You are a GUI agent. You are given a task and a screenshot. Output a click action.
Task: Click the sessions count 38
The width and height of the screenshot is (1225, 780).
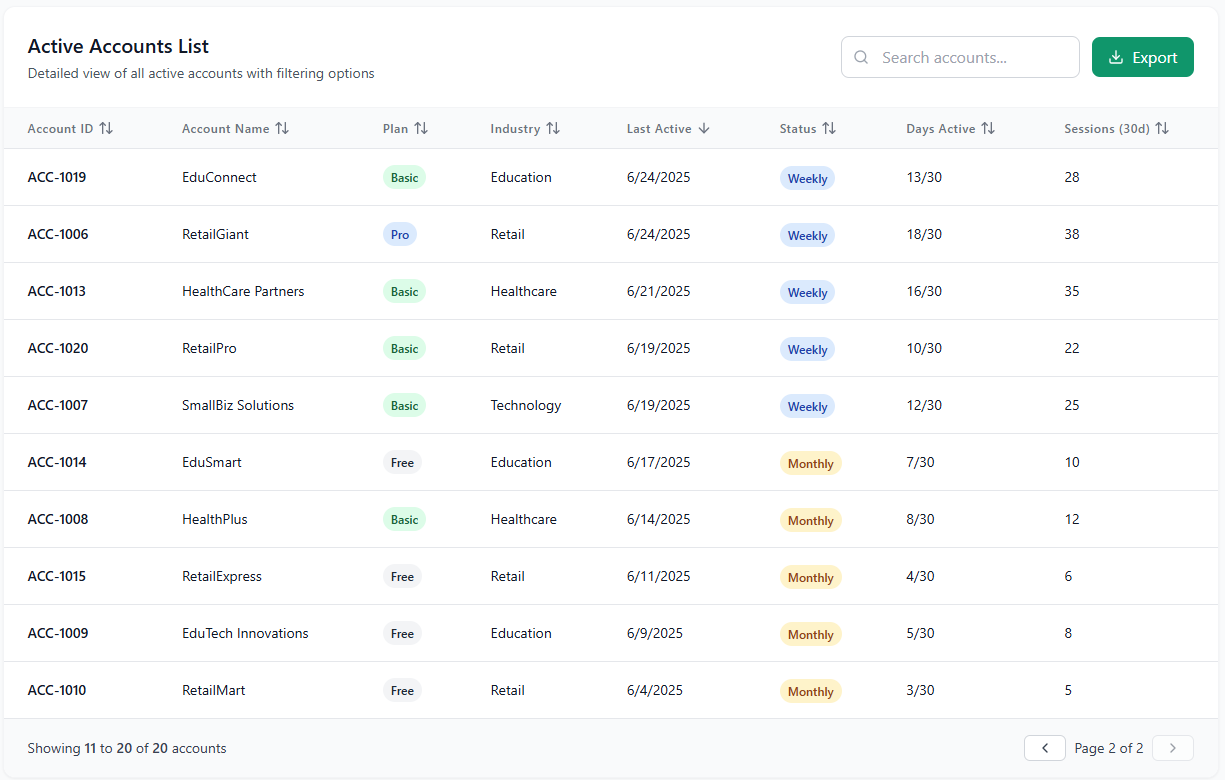[x=1072, y=234]
